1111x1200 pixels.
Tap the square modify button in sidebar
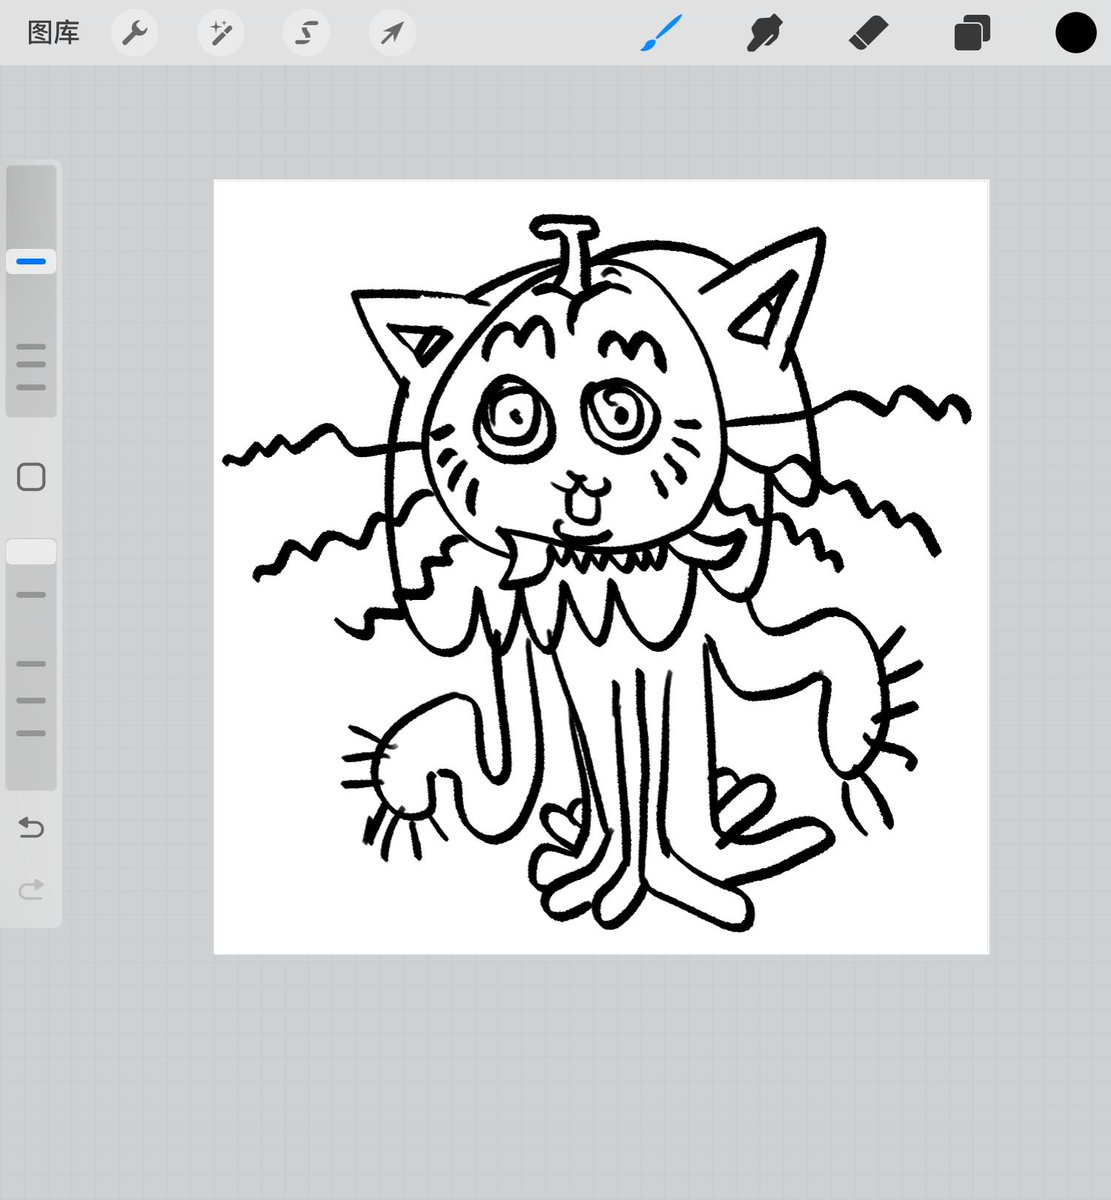click(31, 477)
